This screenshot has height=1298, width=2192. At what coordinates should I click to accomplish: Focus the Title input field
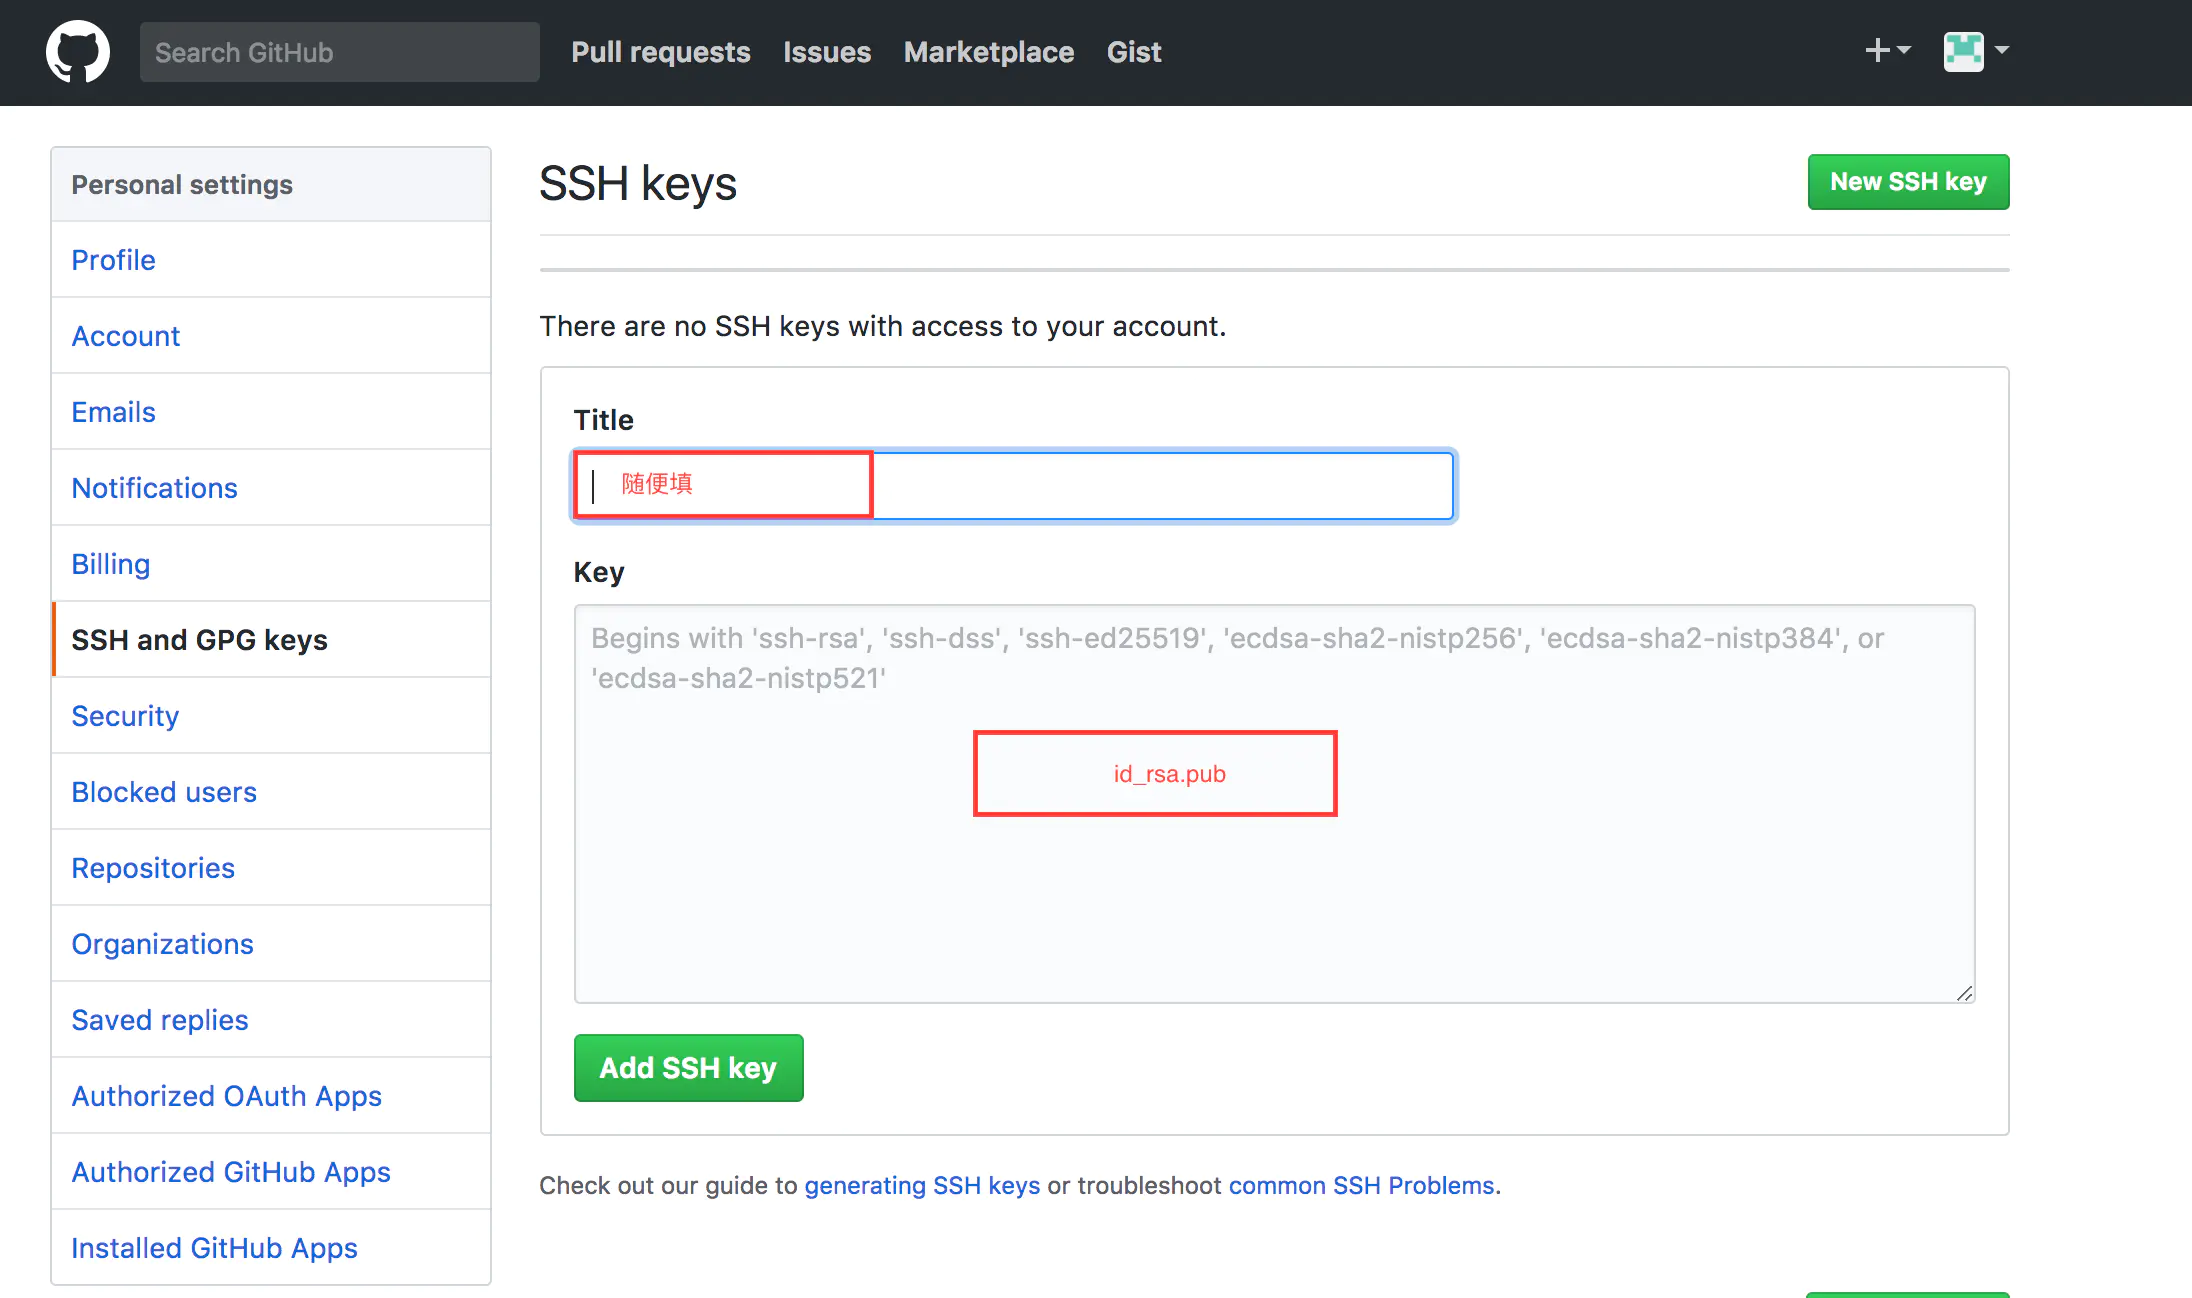click(1014, 486)
